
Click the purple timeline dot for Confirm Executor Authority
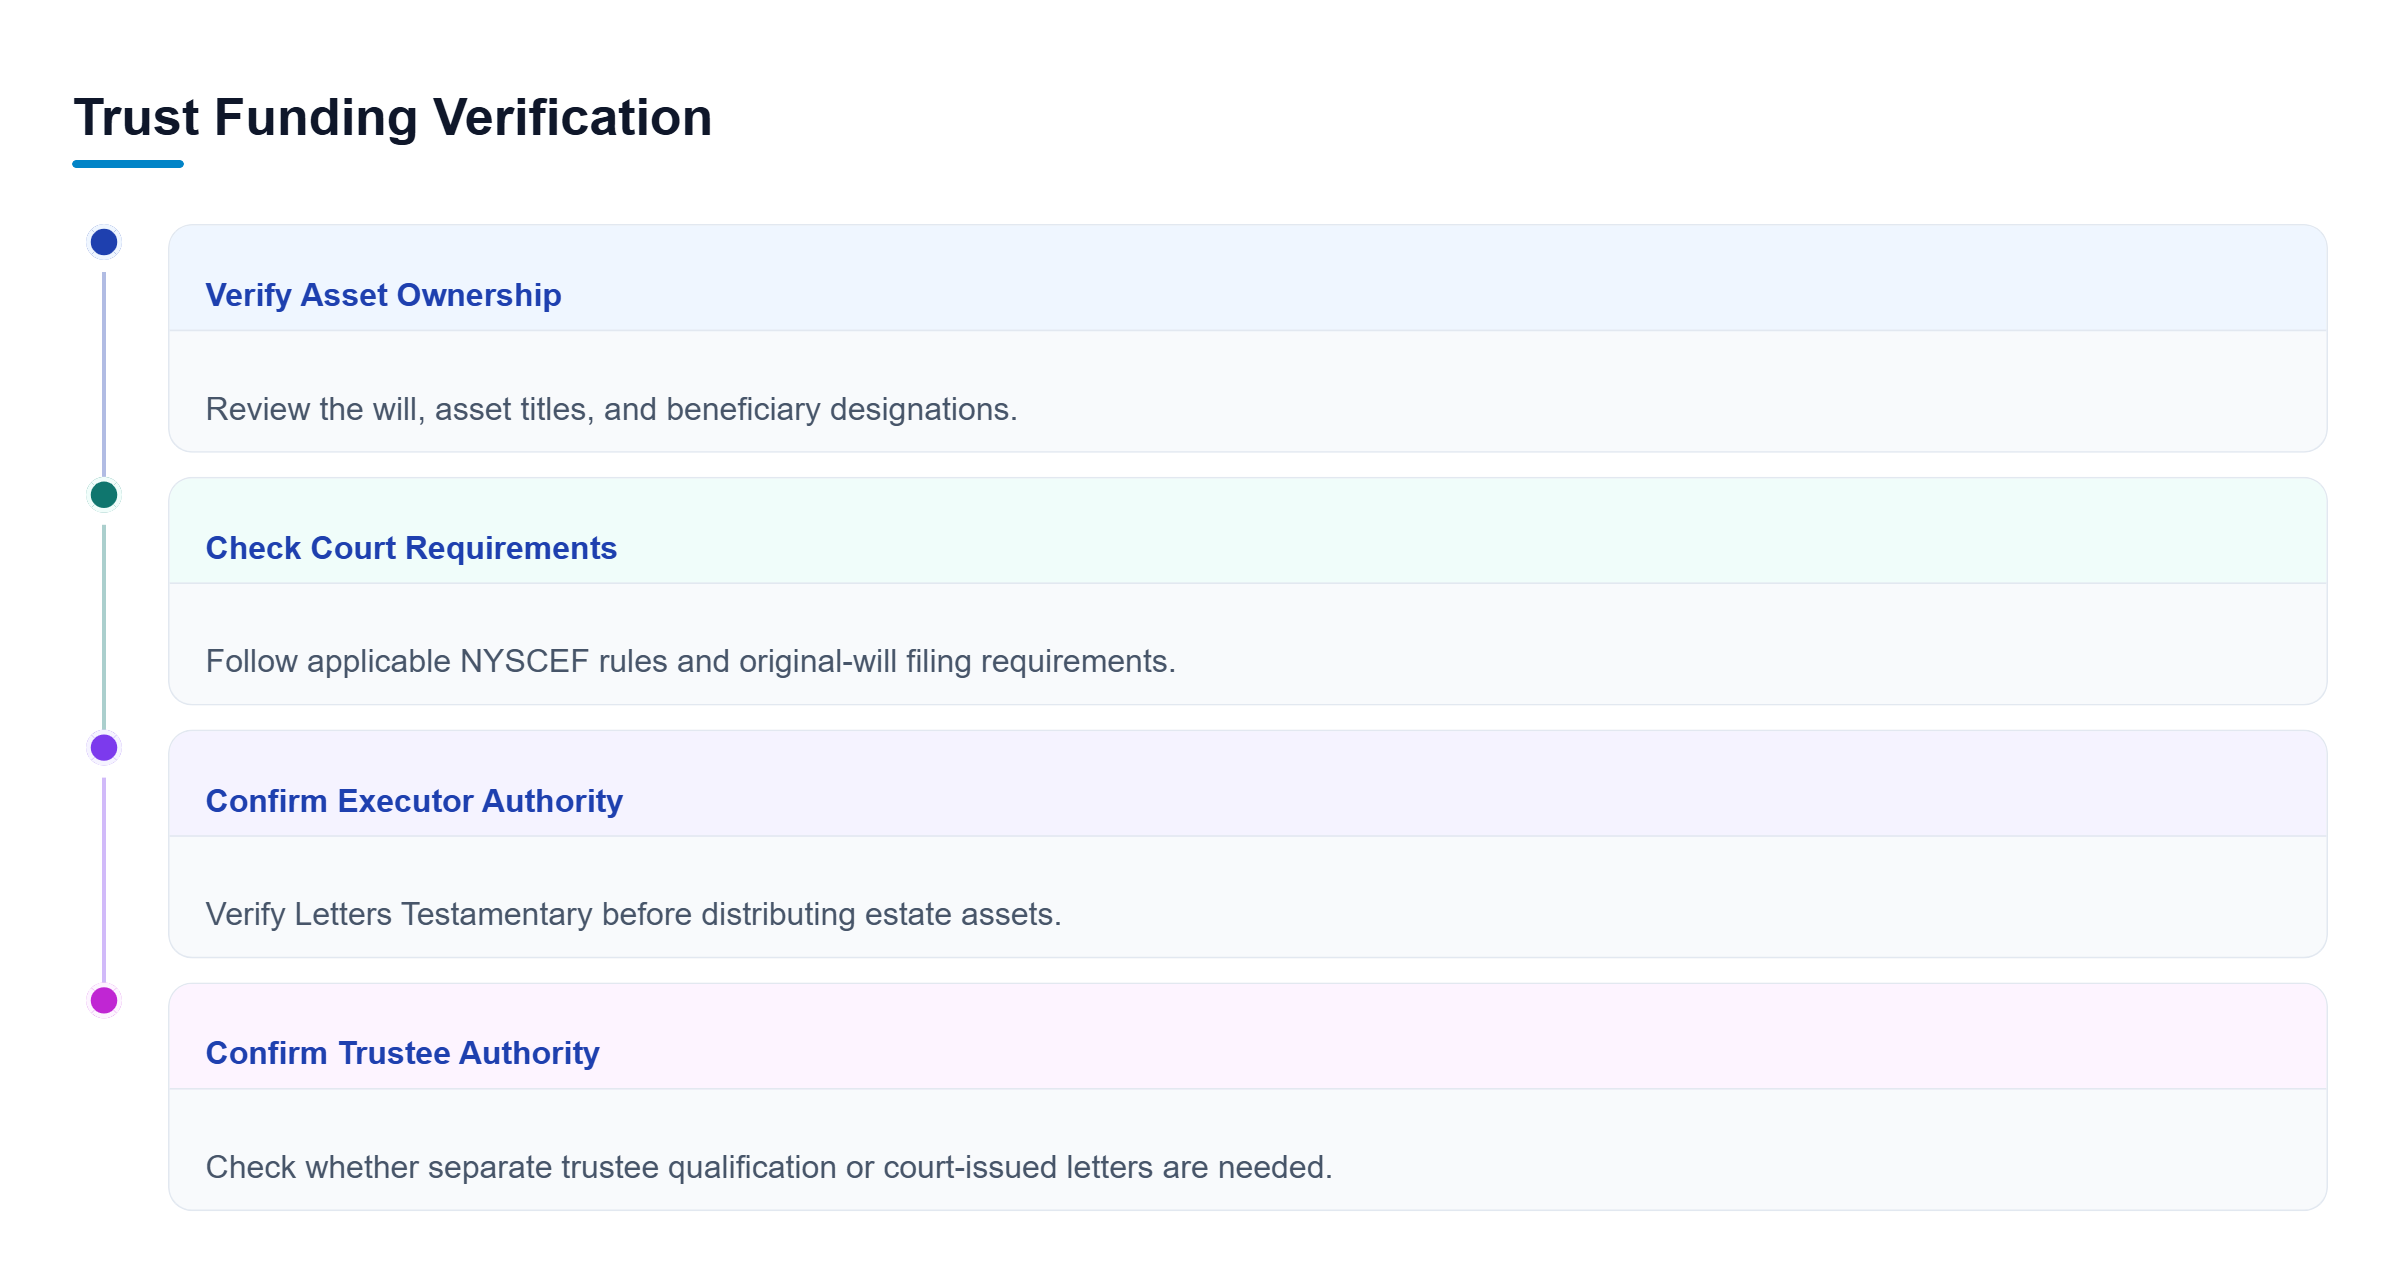pos(104,747)
